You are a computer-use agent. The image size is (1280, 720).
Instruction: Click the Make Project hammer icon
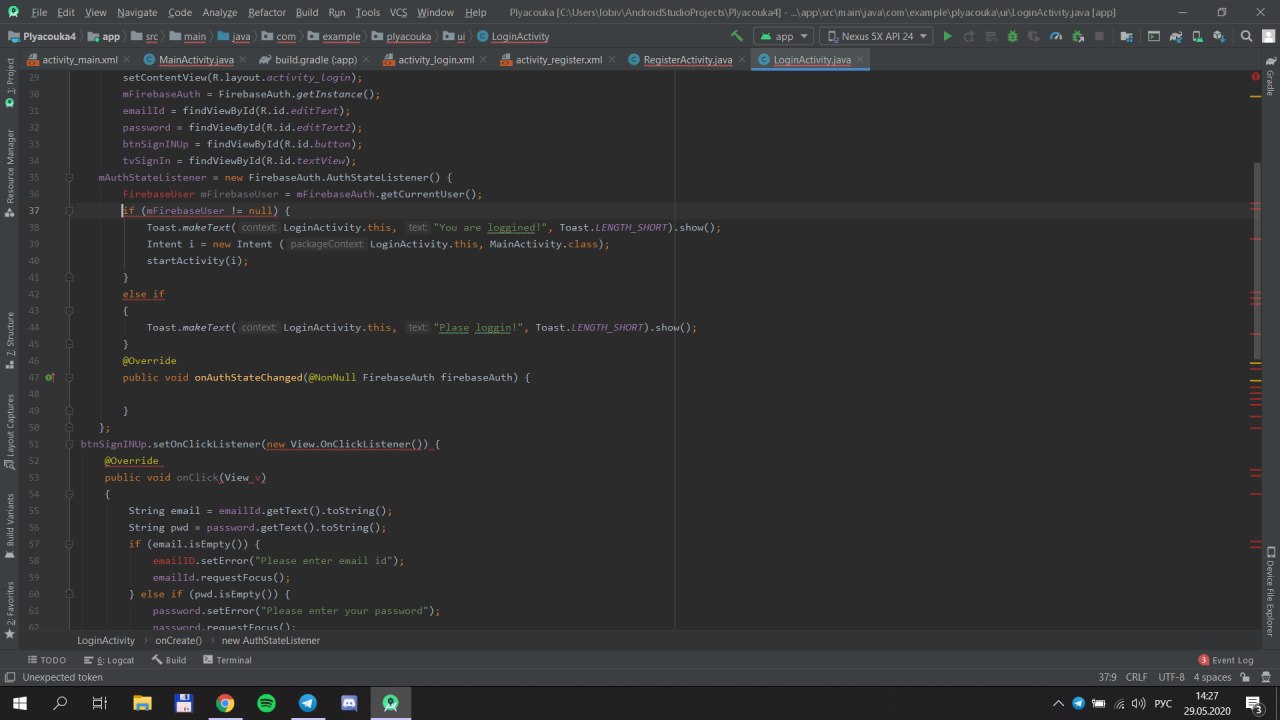737,36
